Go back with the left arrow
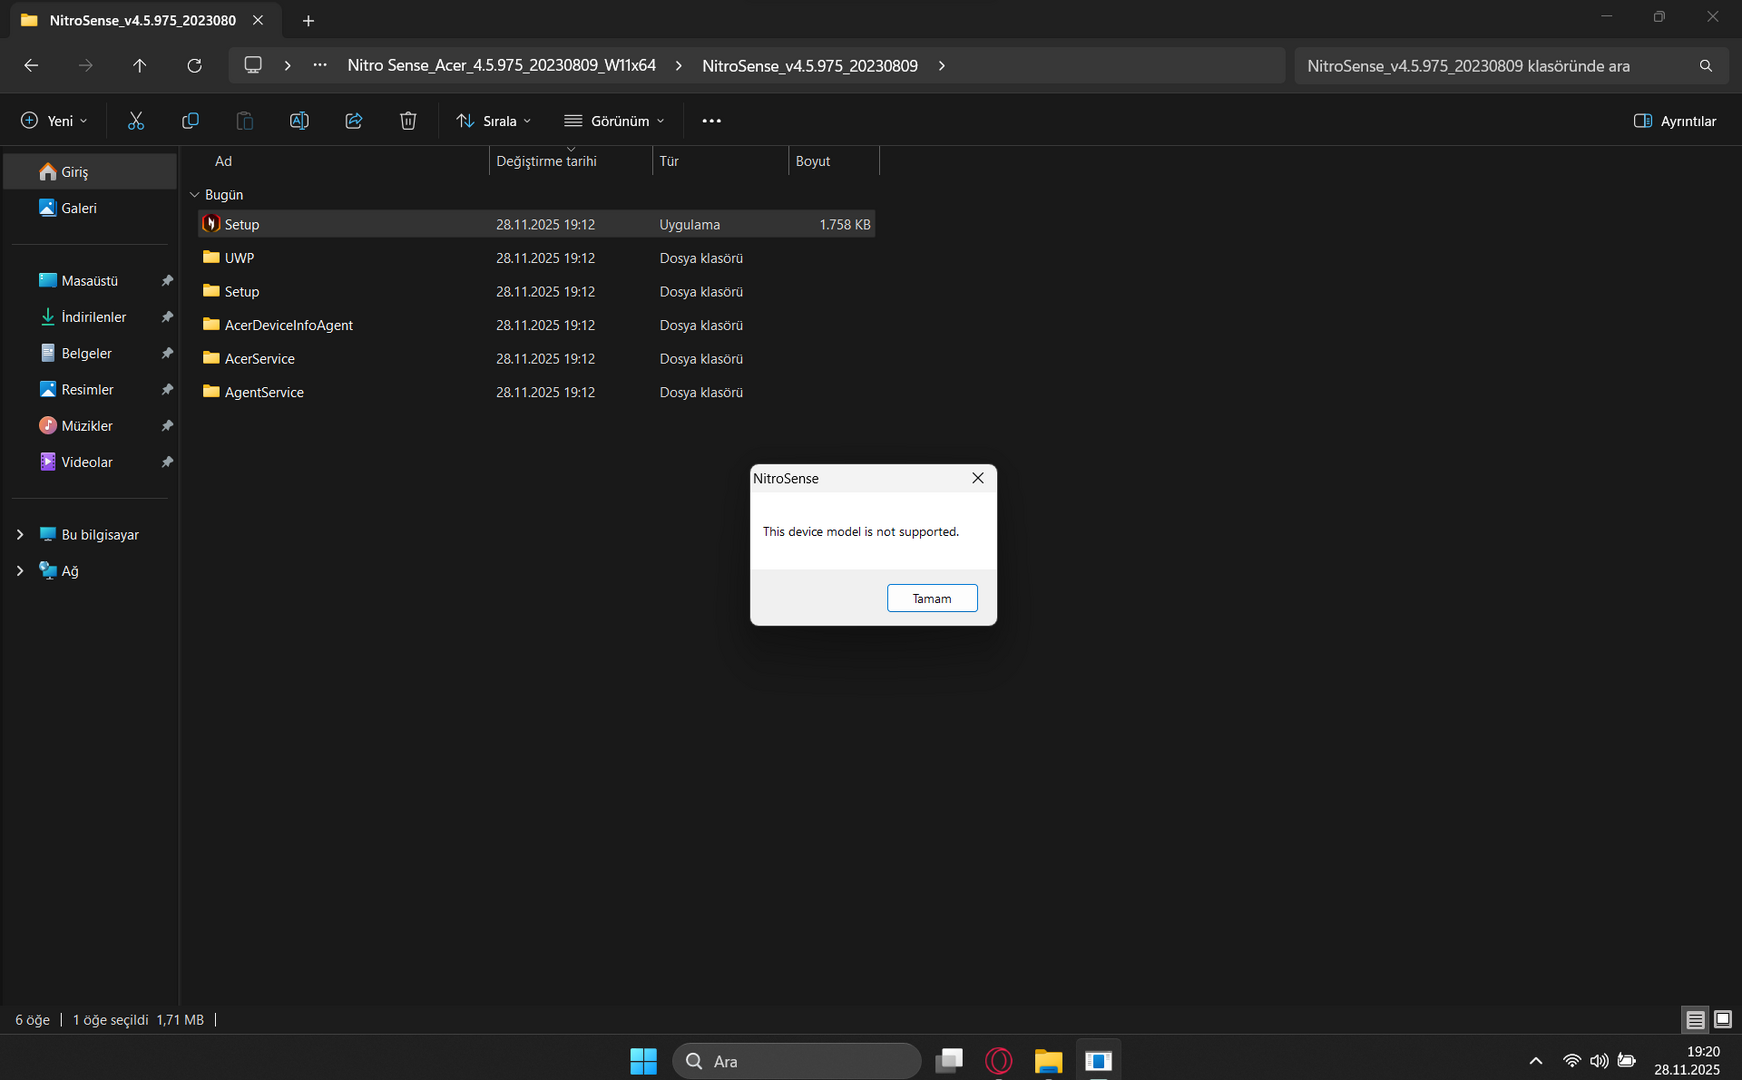This screenshot has width=1742, height=1080. pos(31,65)
